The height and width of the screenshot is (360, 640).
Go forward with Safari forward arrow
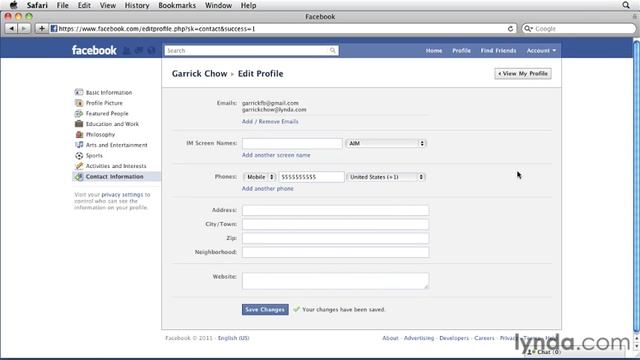(x=24, y=29)
